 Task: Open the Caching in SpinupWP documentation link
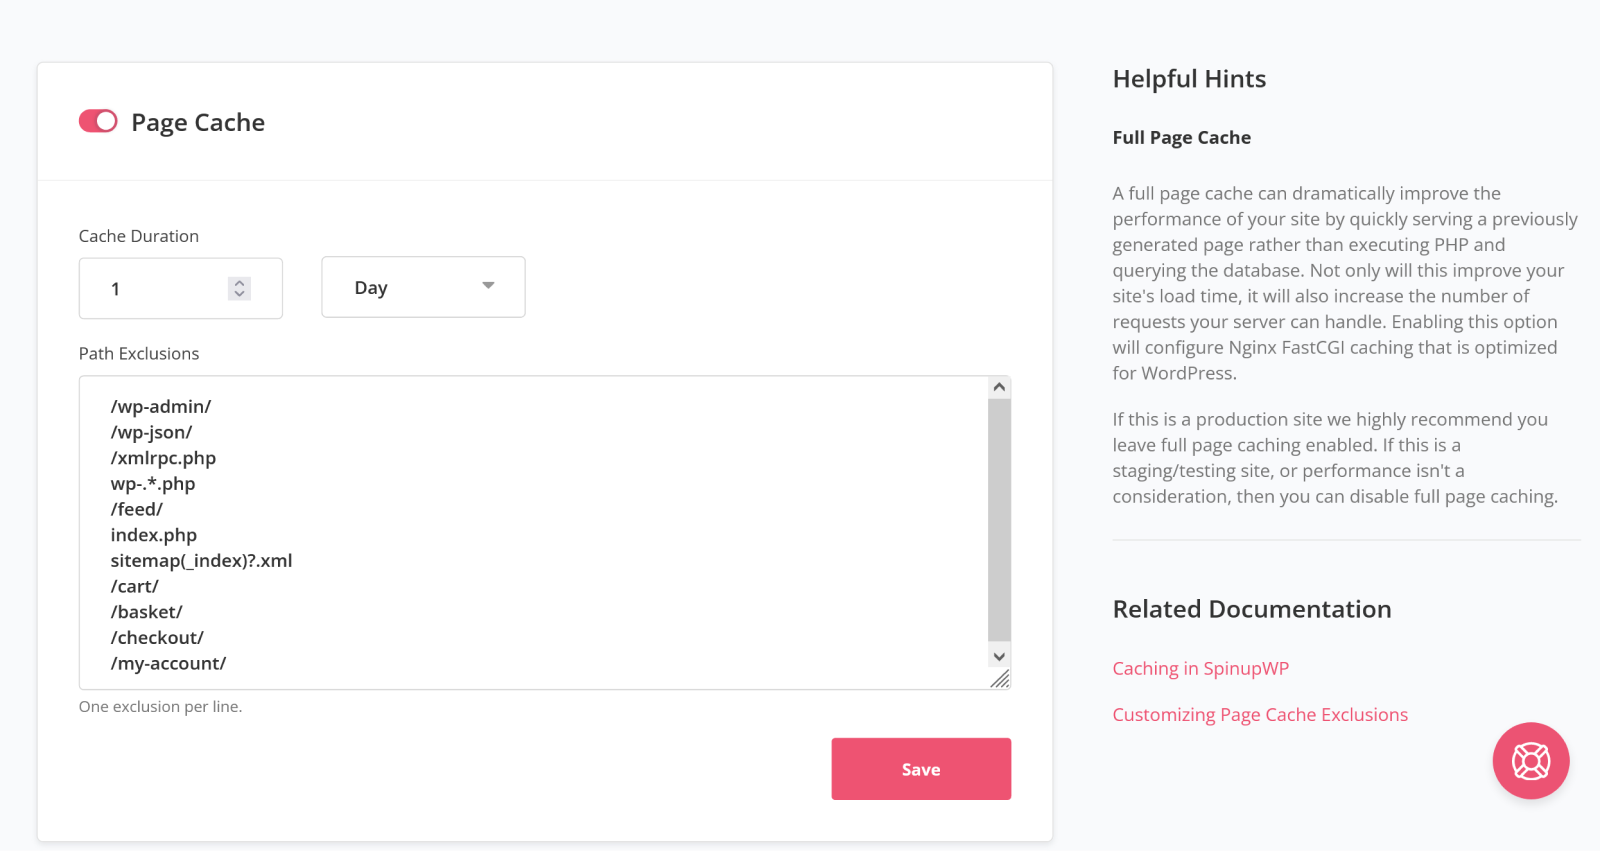coord(1200,668)
